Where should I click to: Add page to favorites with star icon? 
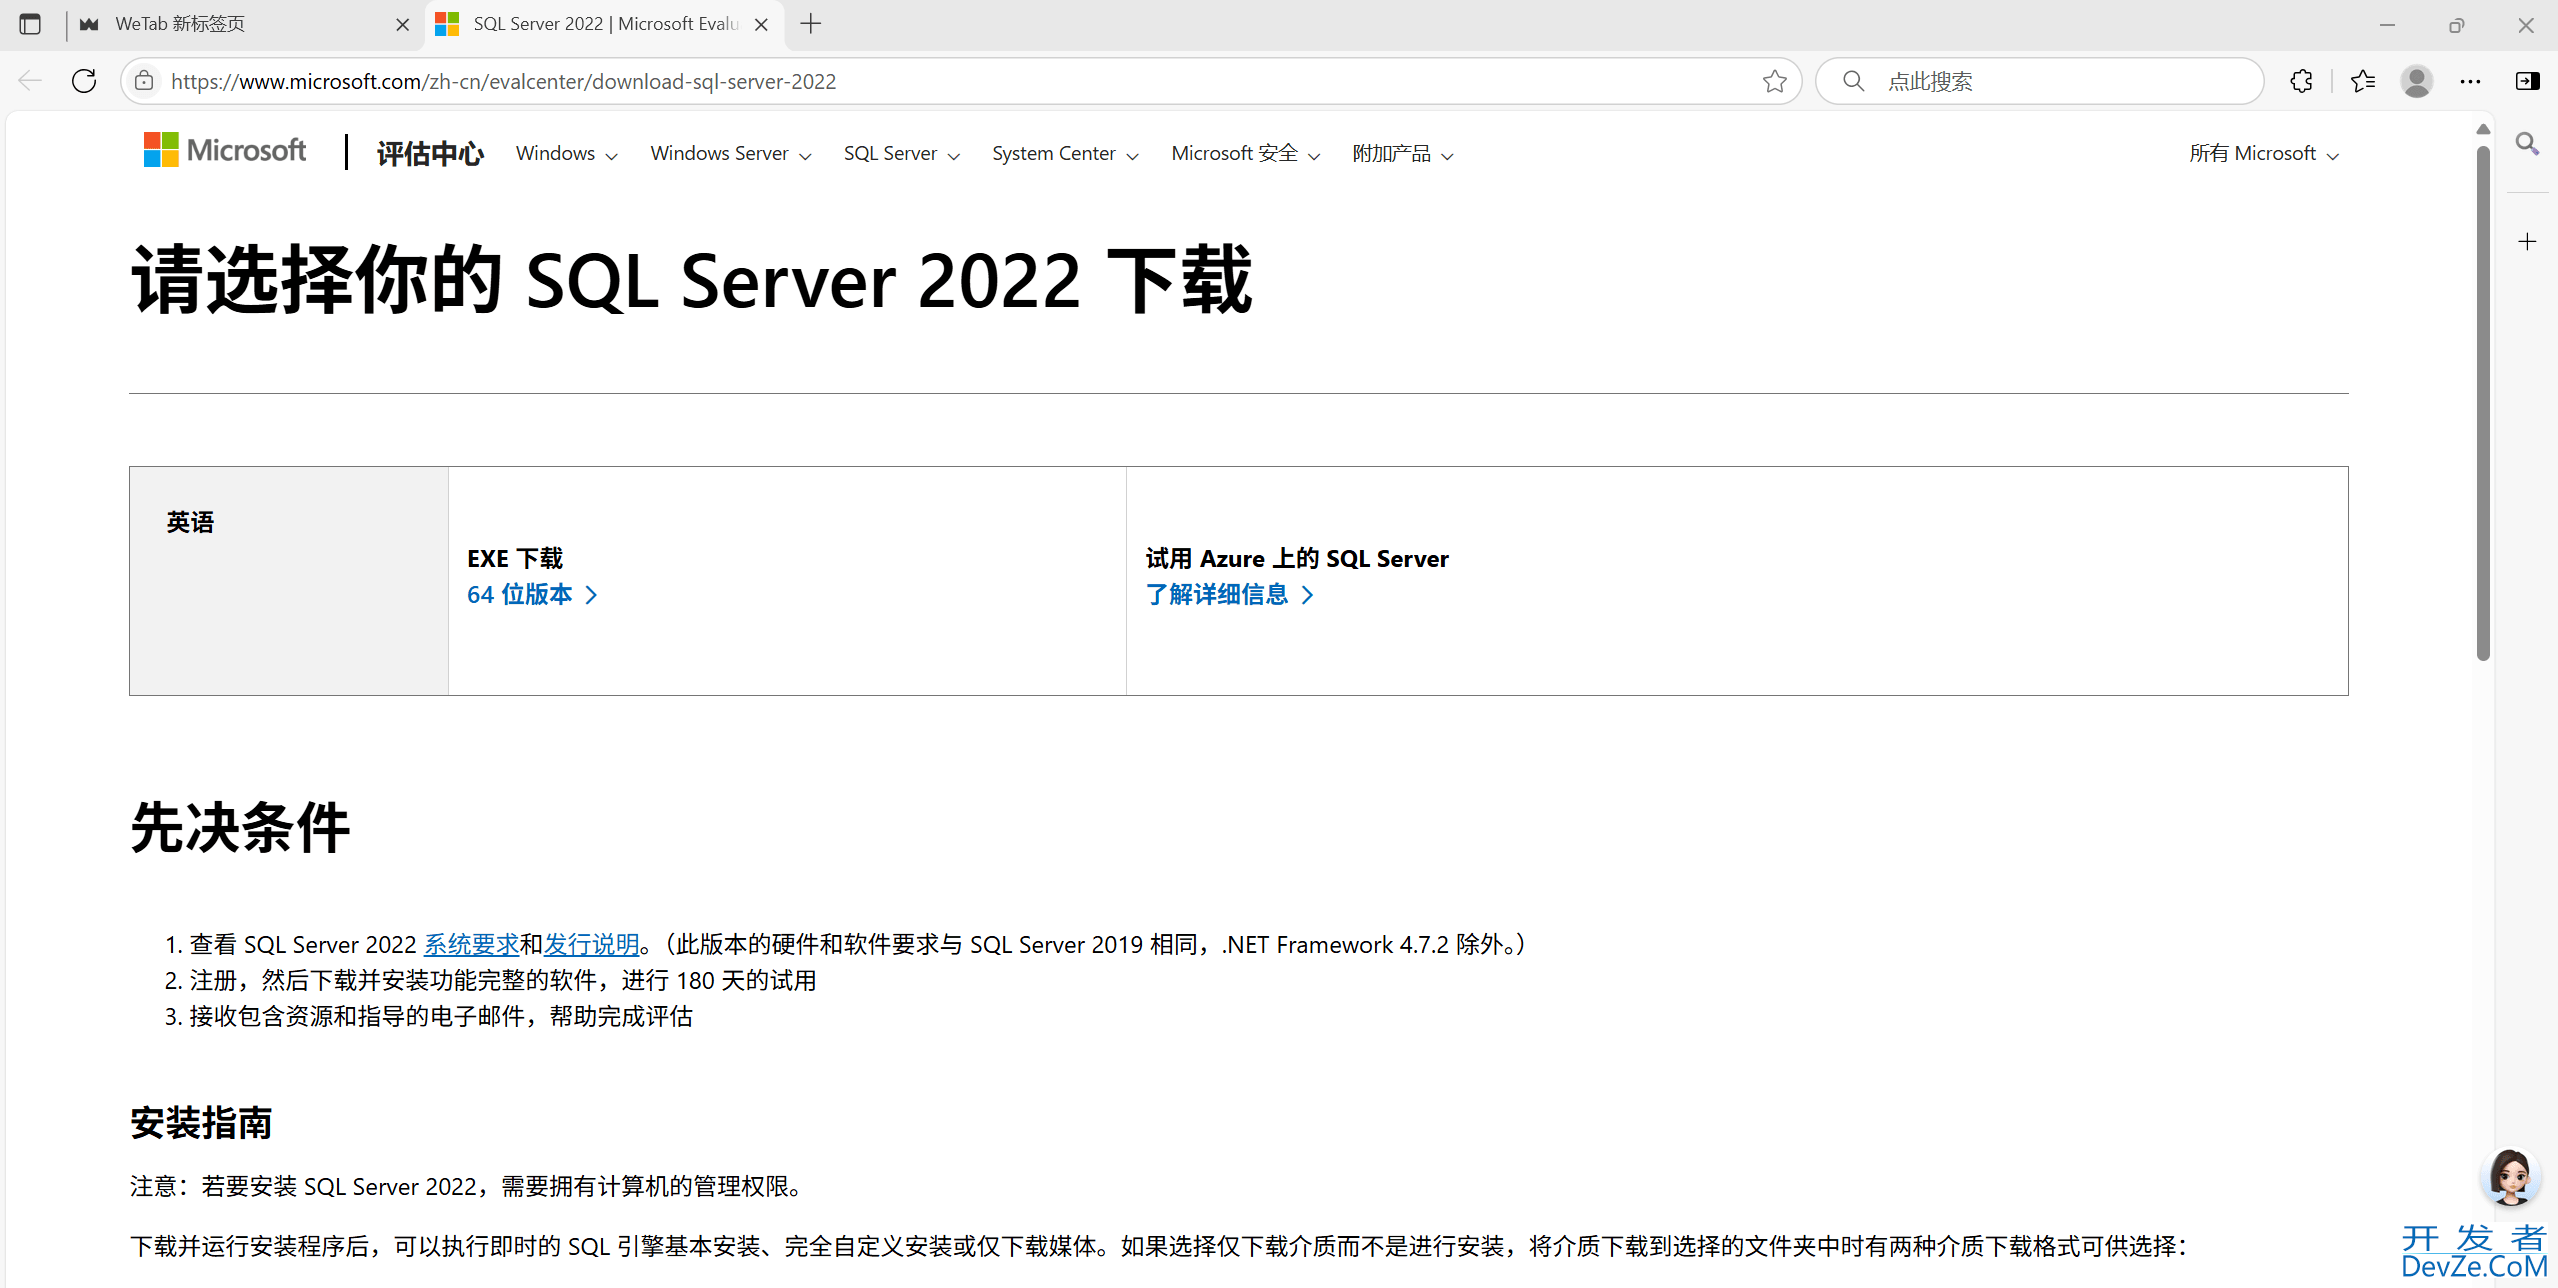[x=1774, y=81]
